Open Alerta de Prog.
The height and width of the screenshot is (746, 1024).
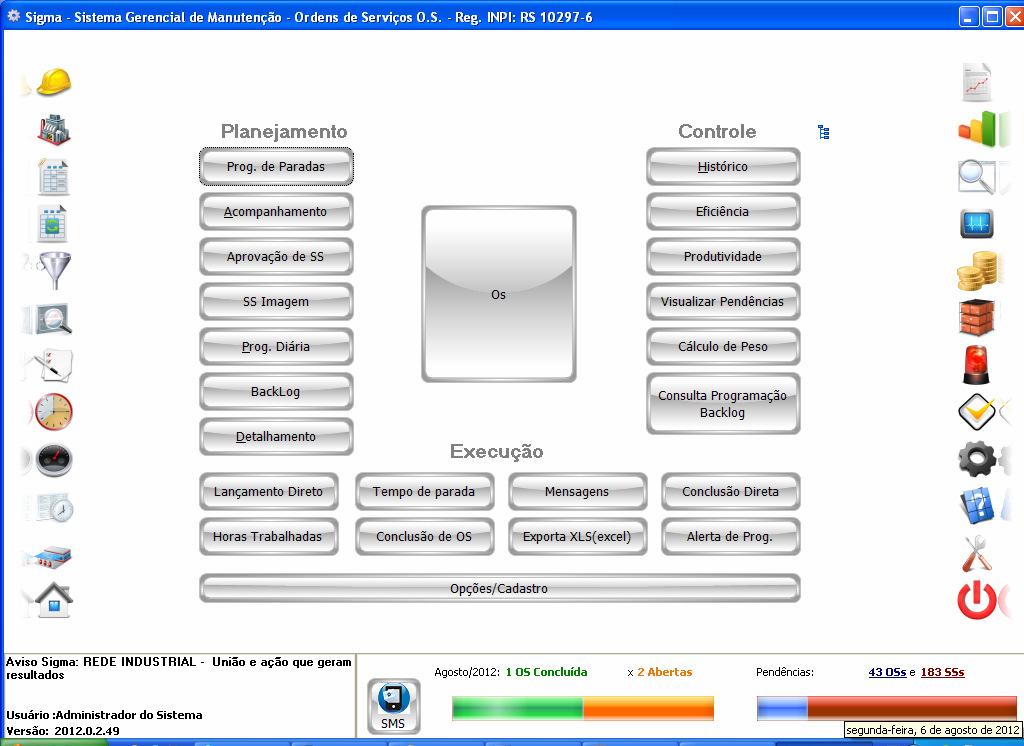730,537
